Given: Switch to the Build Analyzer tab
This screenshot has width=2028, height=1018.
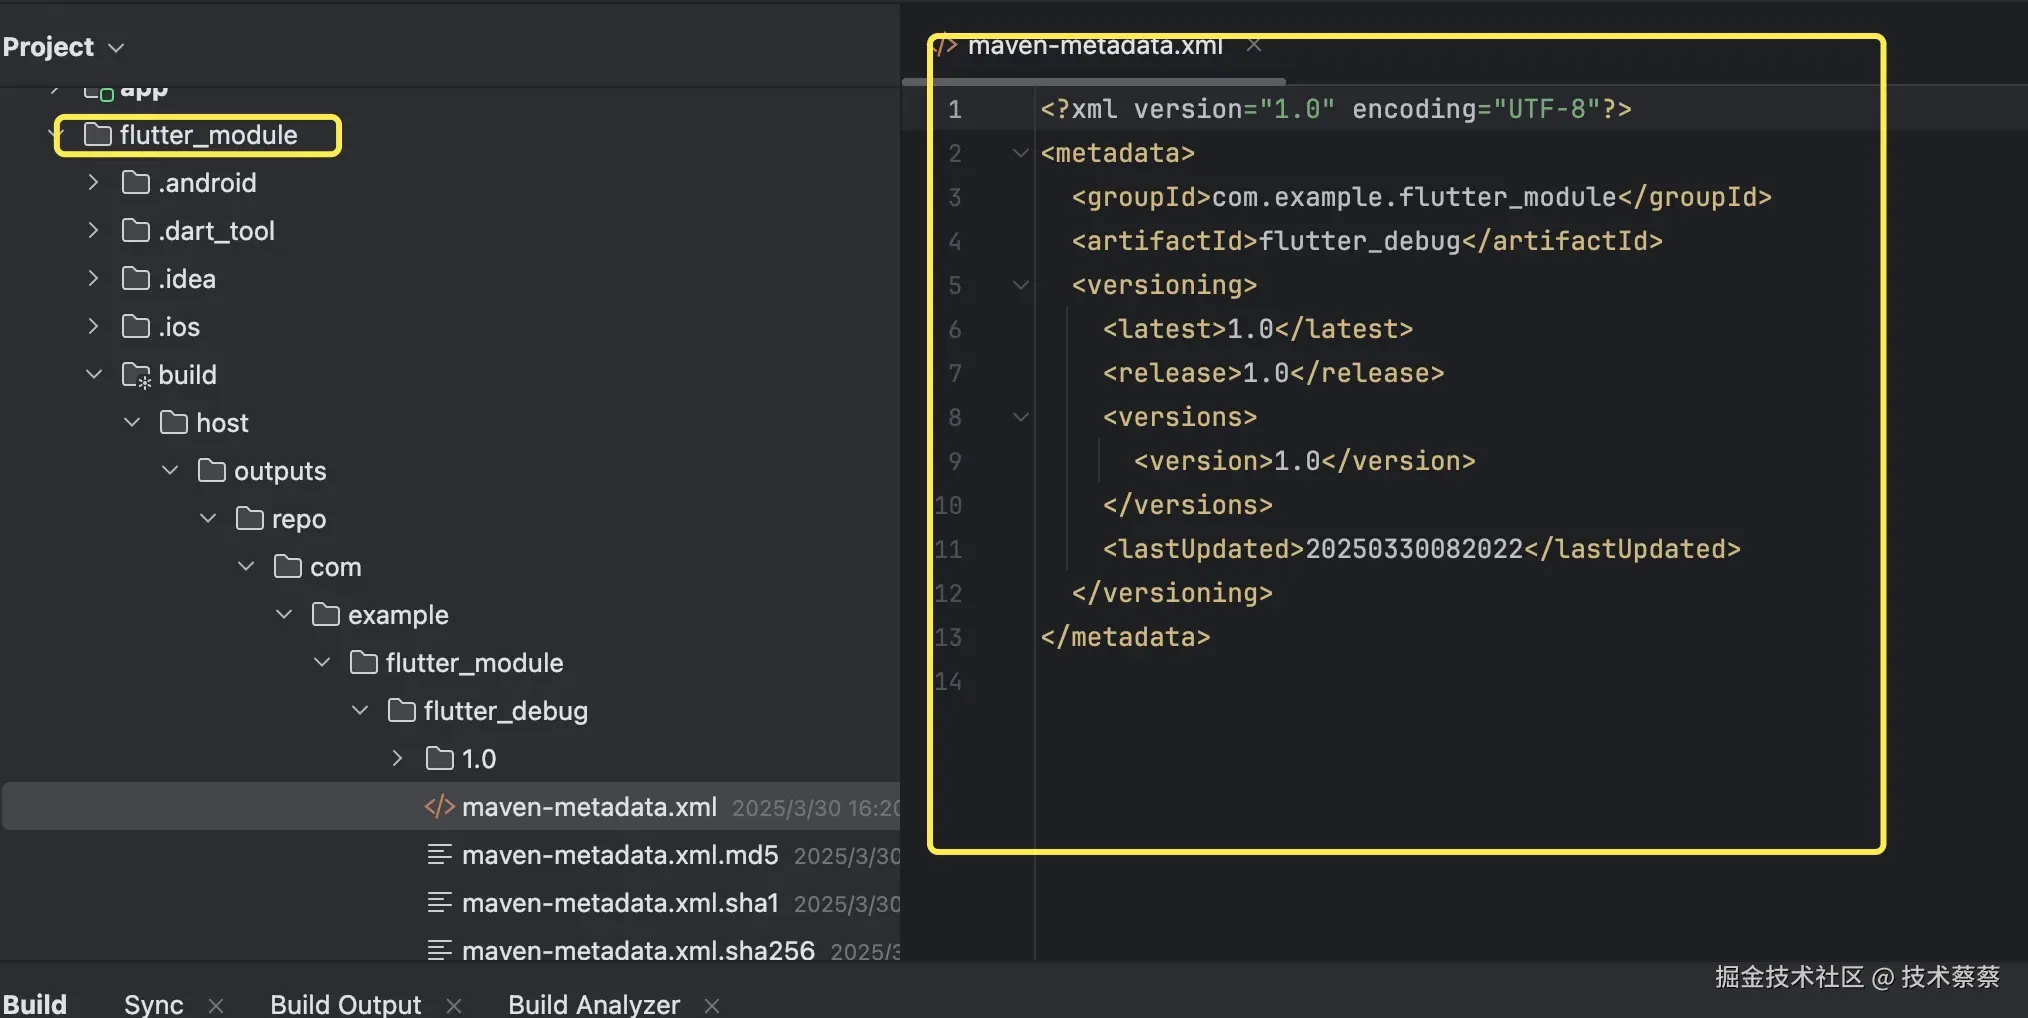Looking at the screenshot, I should pyautogui.click(x=593, y=1004).
